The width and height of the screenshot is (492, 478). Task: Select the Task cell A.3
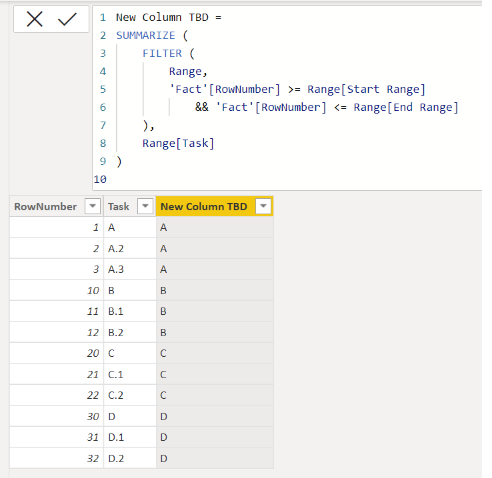point(130,269)
